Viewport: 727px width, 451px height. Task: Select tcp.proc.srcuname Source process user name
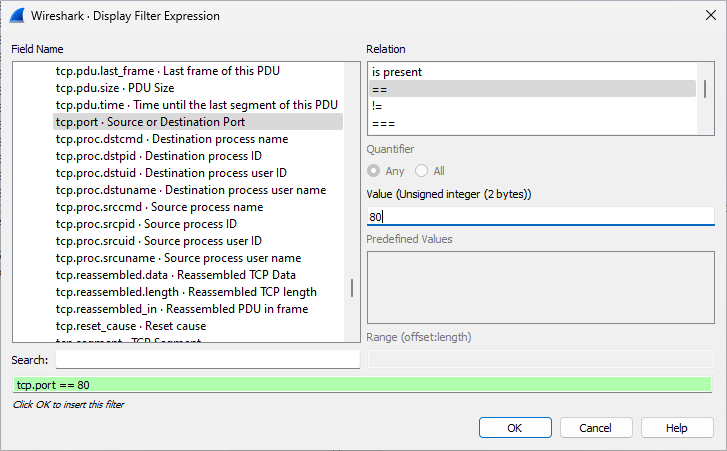[198, 258]
